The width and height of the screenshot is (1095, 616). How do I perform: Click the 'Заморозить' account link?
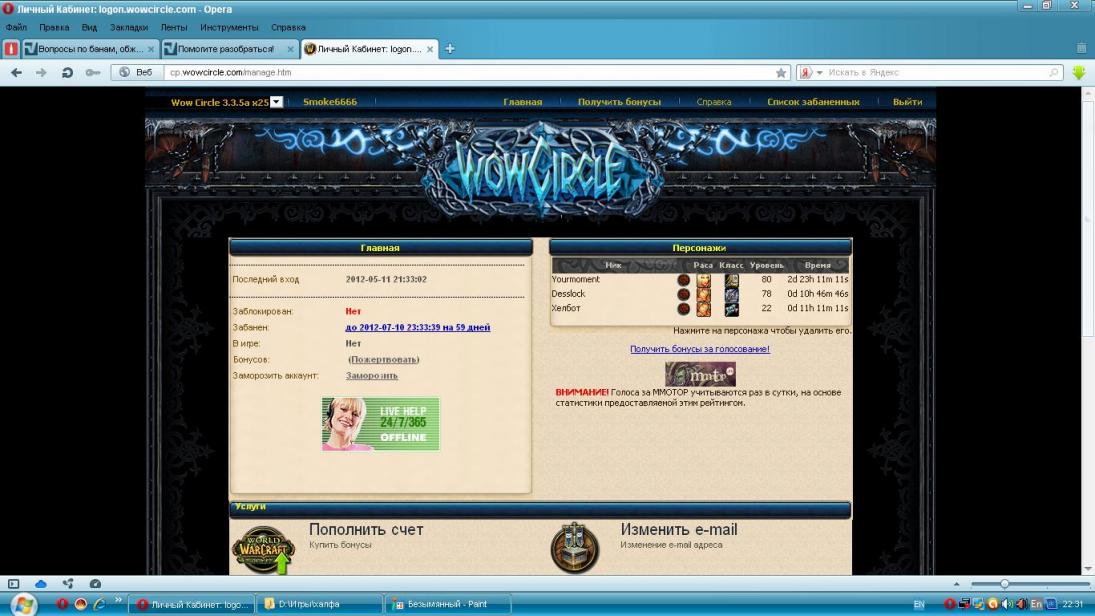point(371,376)
